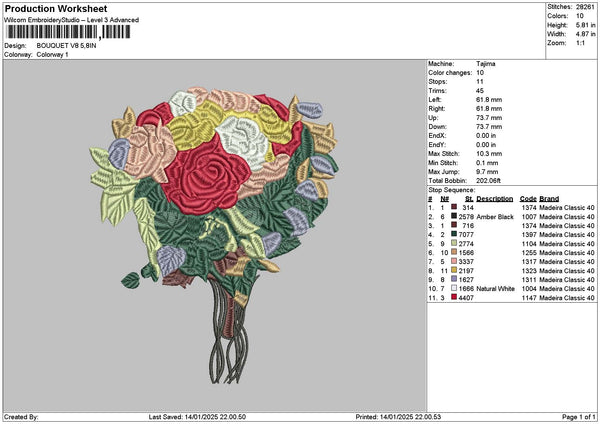Screen dimensions: 600x424
Task: Click thread code 1007
Action: point(529,217)
